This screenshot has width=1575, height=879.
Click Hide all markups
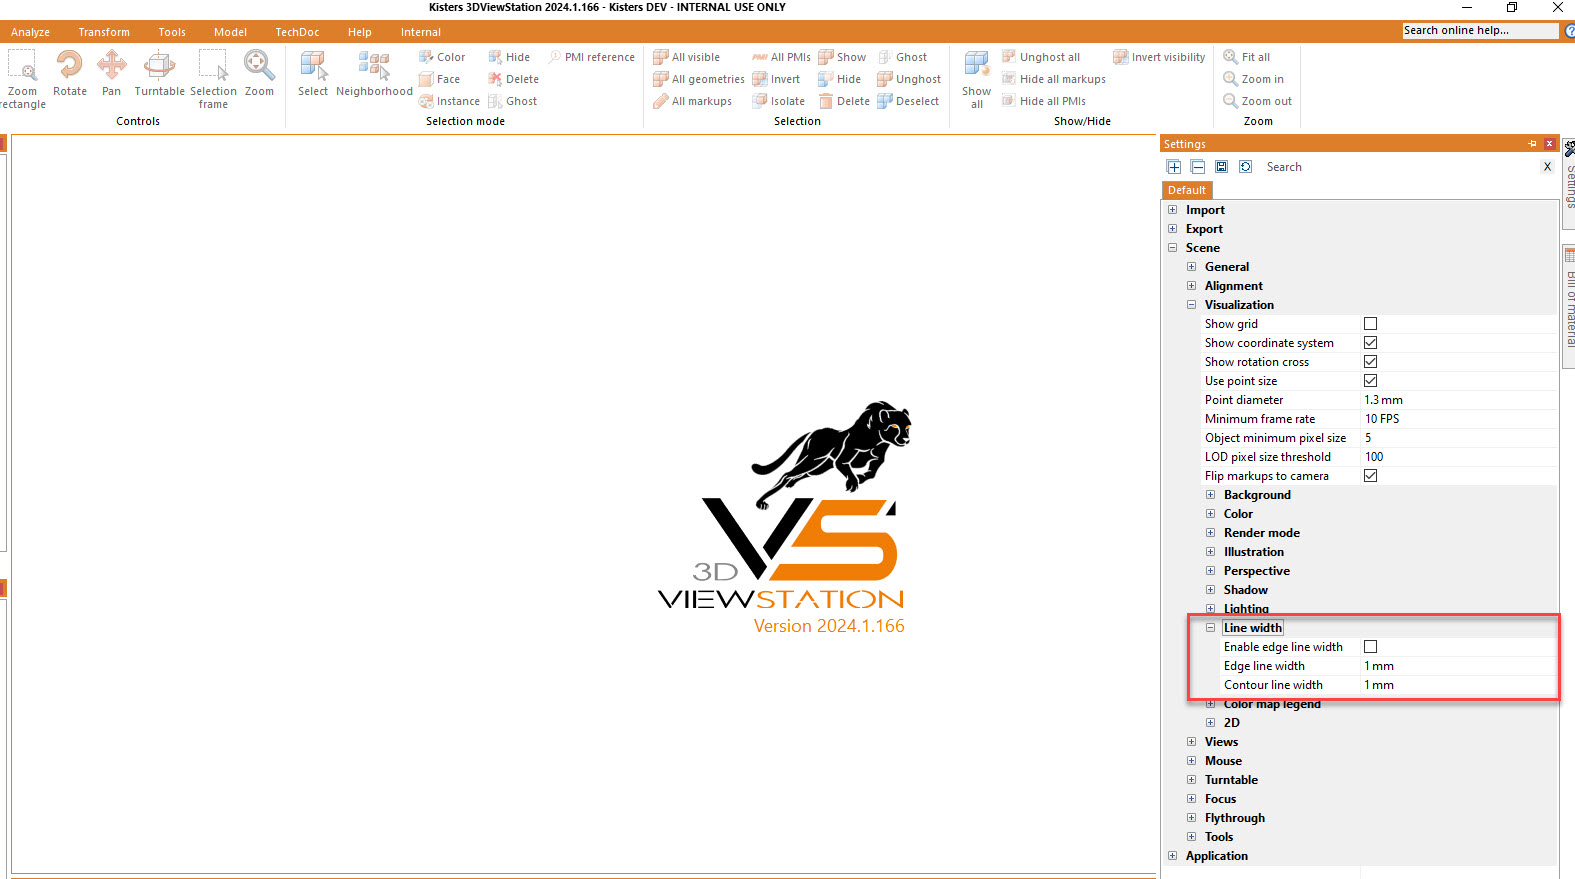(x=1054, y=79)
